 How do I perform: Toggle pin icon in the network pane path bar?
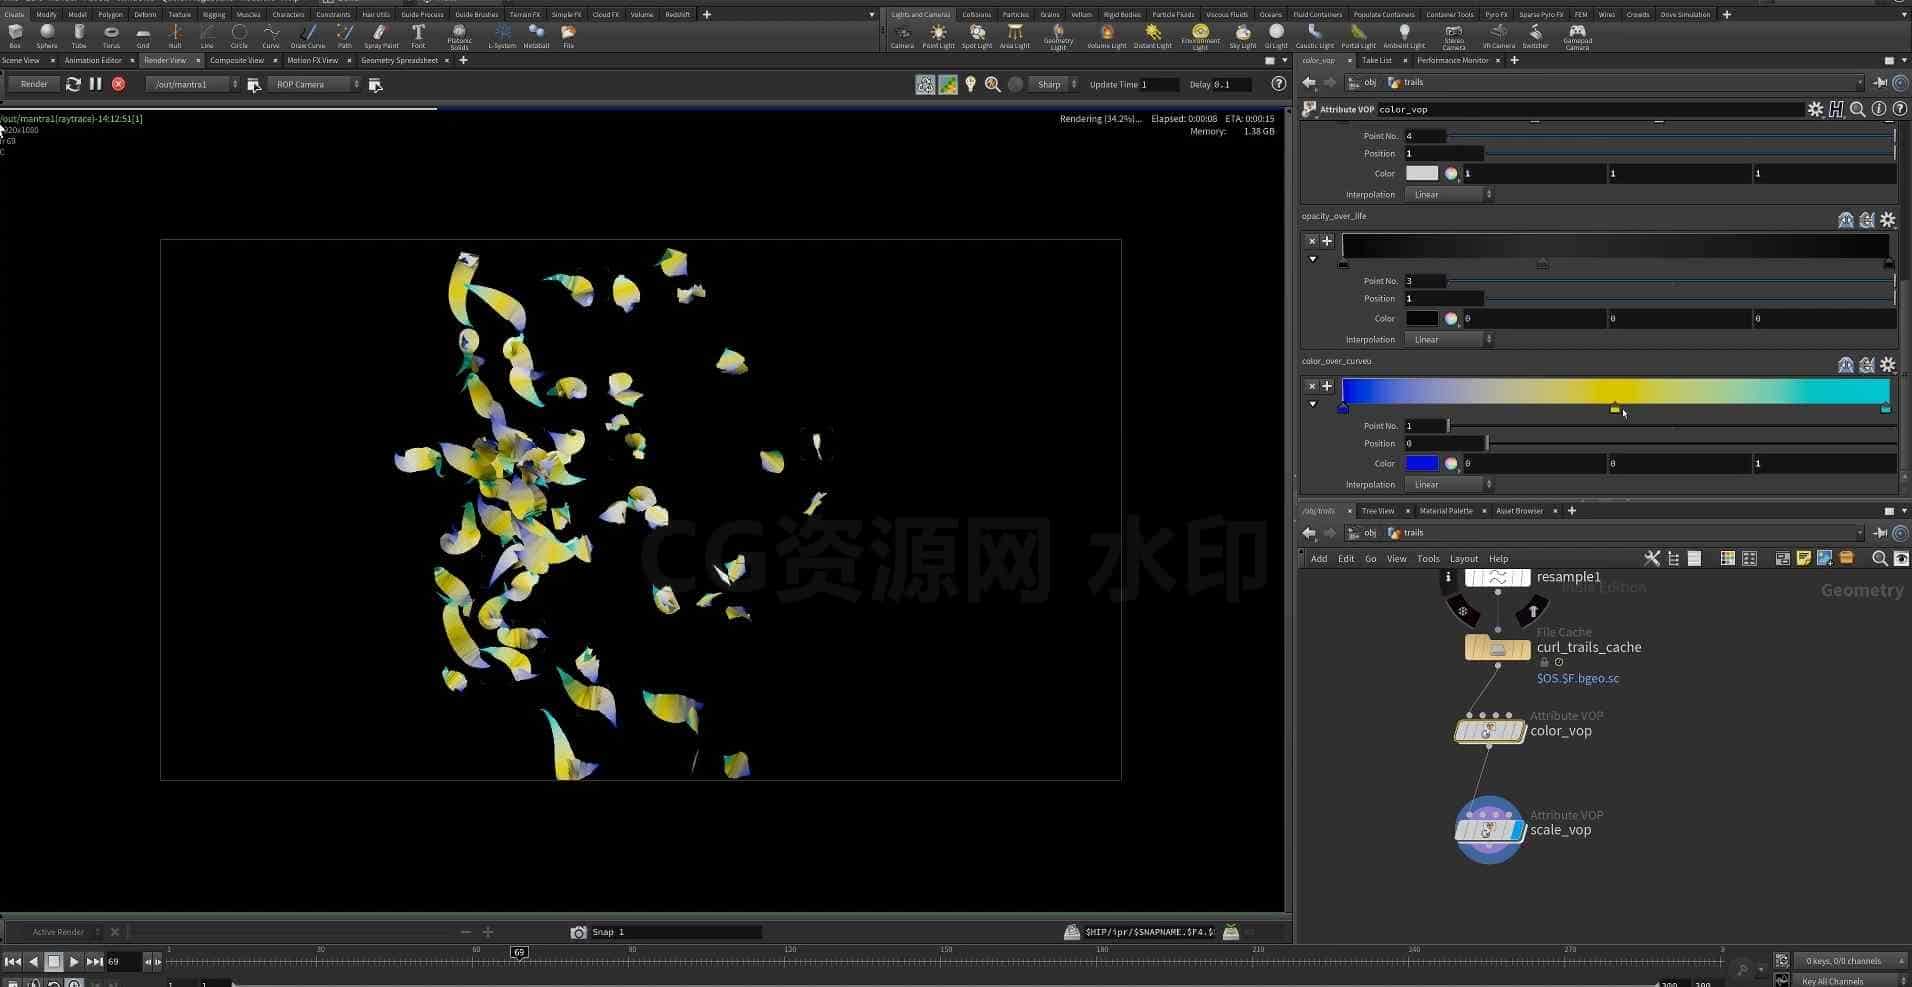pyautogui.click(x=1880, y=533)
